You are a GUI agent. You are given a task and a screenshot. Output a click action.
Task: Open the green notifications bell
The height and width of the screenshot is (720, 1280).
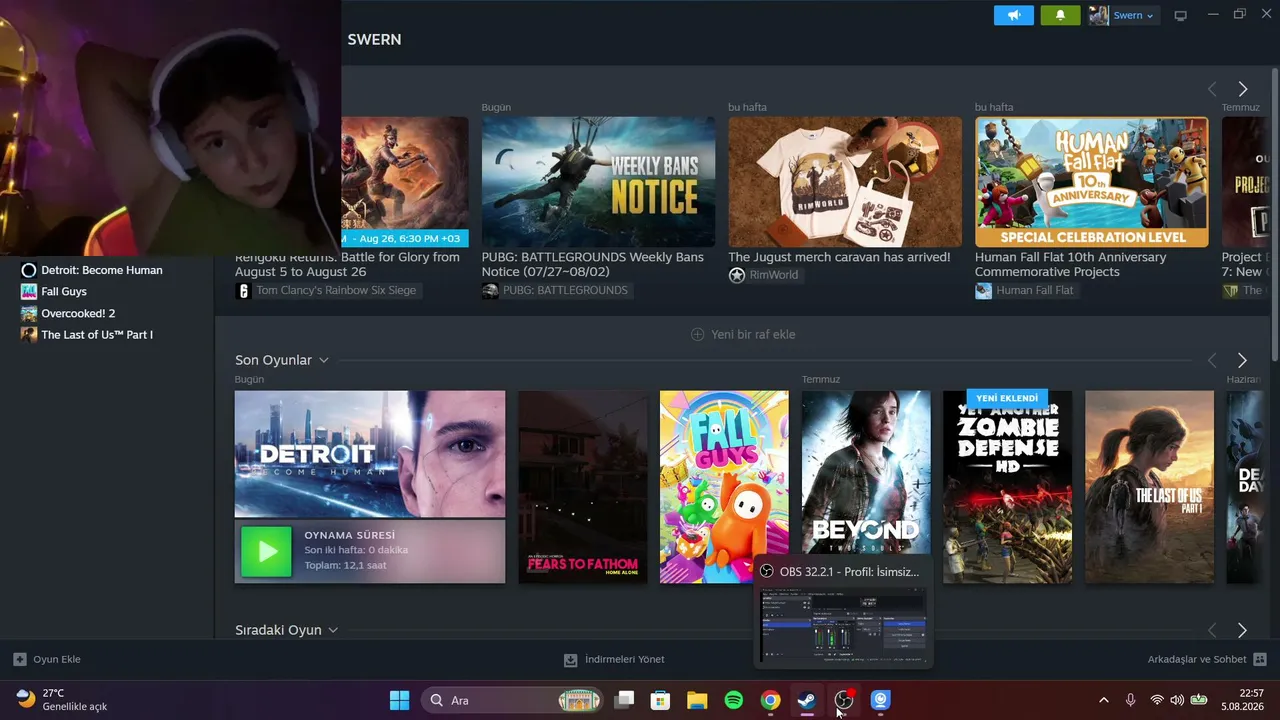click(x=1060, y=15)
